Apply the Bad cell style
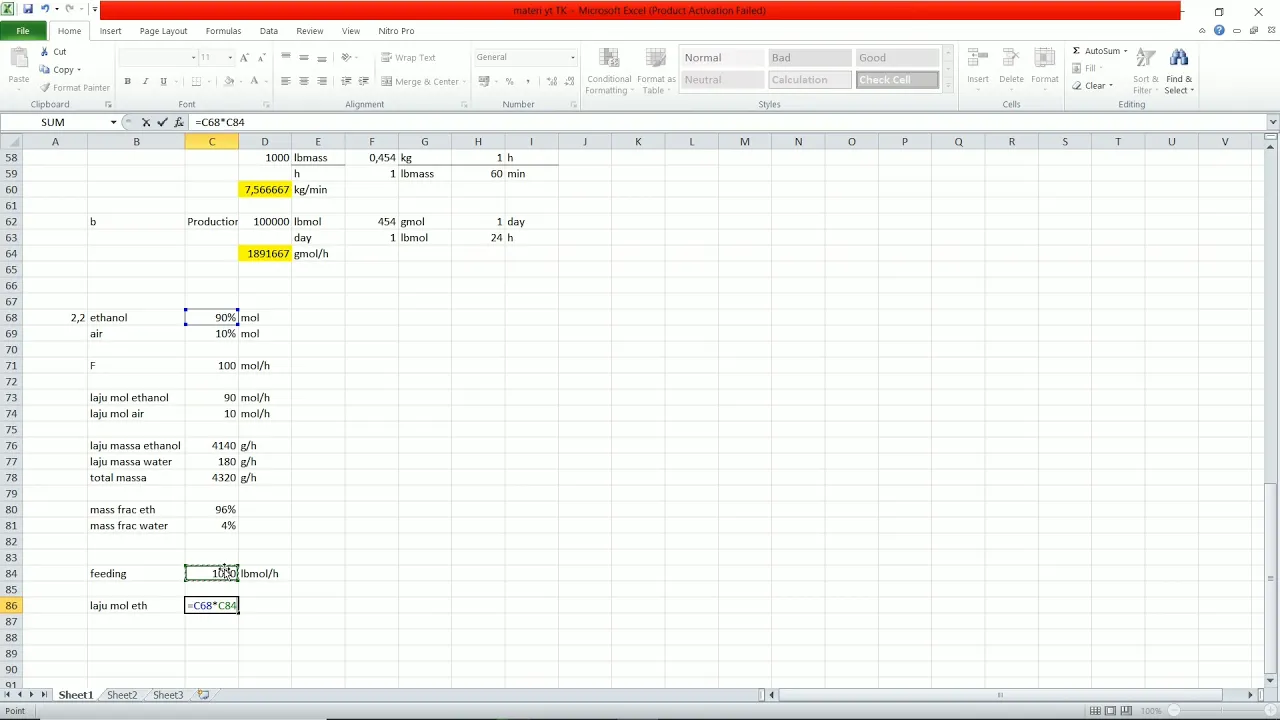1280x720 pixels. pyautogui.click(x=810, y=58)
